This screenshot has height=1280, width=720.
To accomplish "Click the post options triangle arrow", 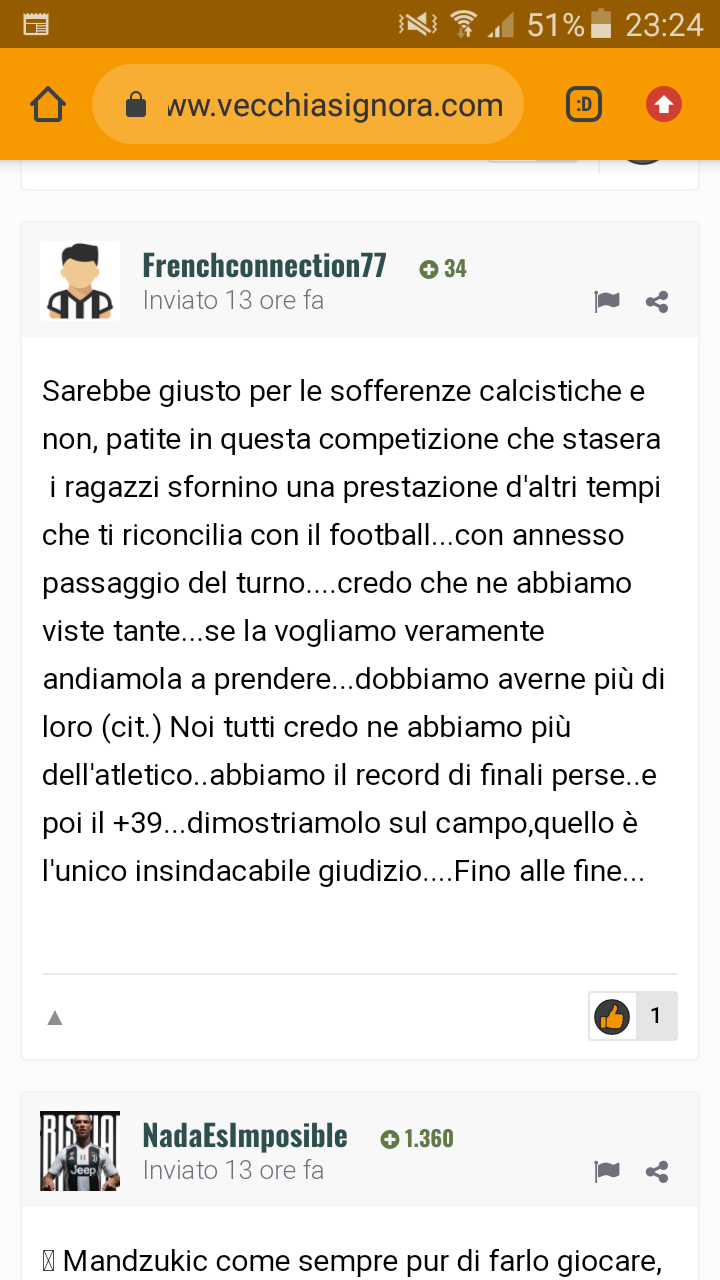I will [55, 1018].
